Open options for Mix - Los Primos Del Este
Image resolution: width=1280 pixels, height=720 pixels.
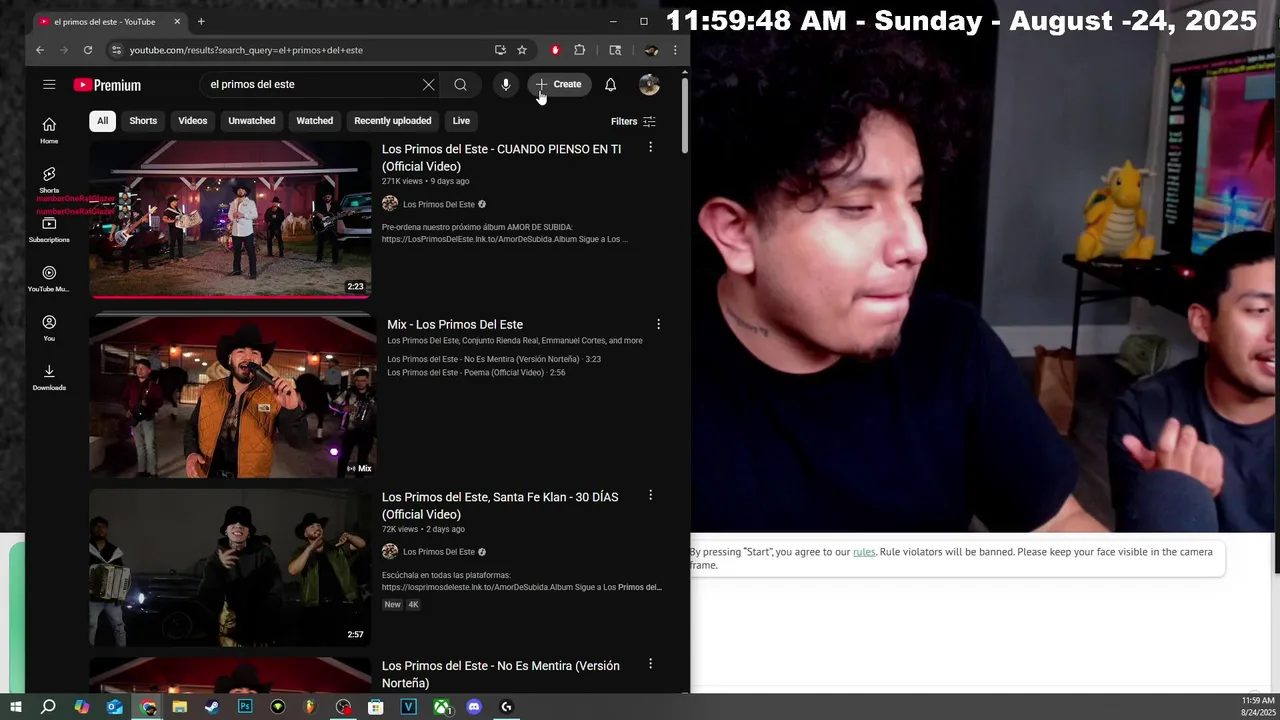click(658, 324)
